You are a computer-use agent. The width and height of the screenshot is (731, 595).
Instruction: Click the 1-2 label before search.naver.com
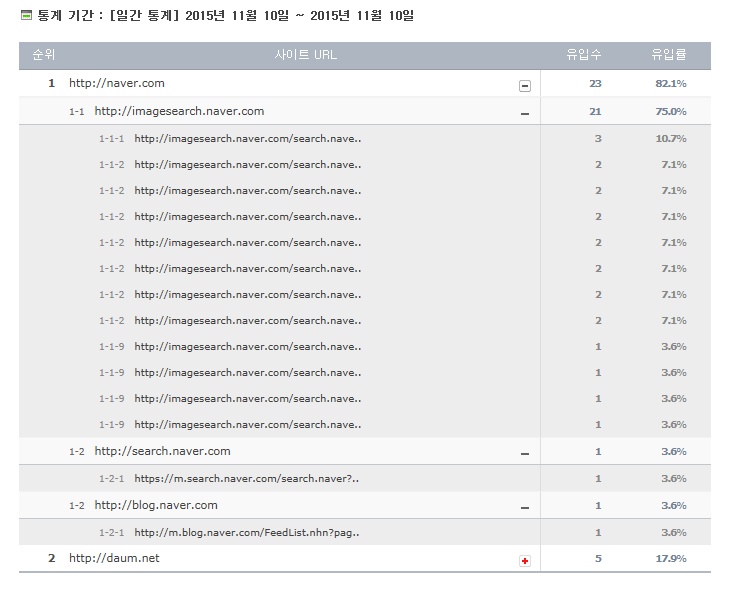coord(76,452)
